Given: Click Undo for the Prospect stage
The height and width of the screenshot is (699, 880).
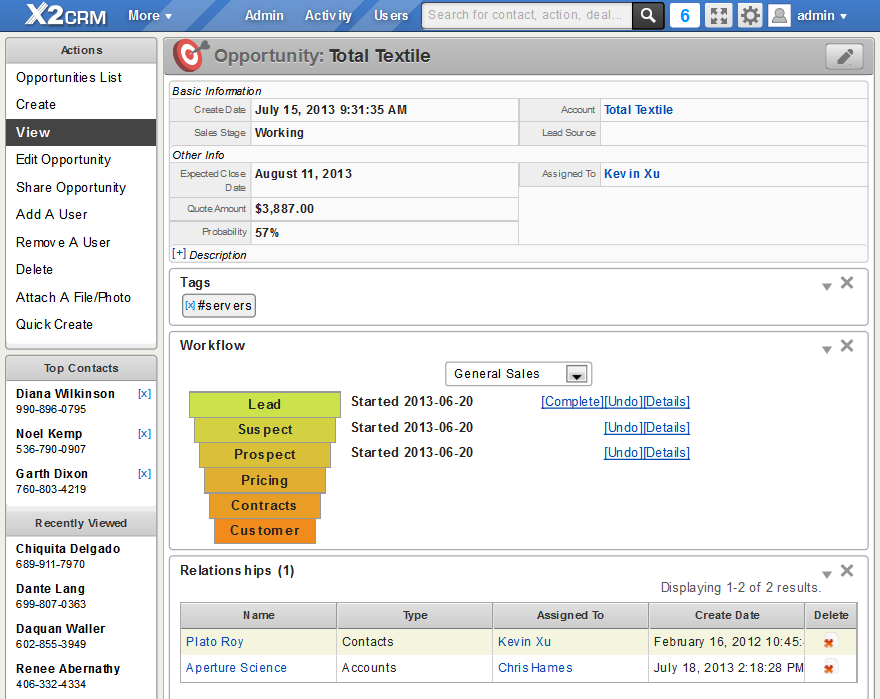Looking at the screenshot, I should [623, 453].
